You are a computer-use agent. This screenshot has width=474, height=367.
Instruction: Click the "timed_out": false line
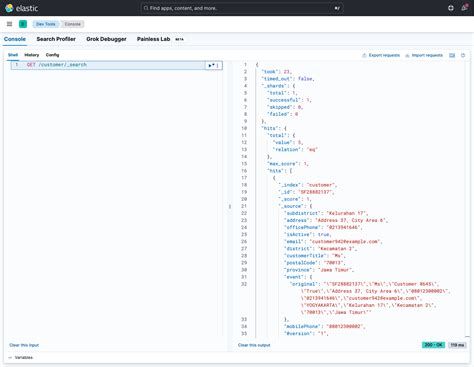tap(288, 79)
